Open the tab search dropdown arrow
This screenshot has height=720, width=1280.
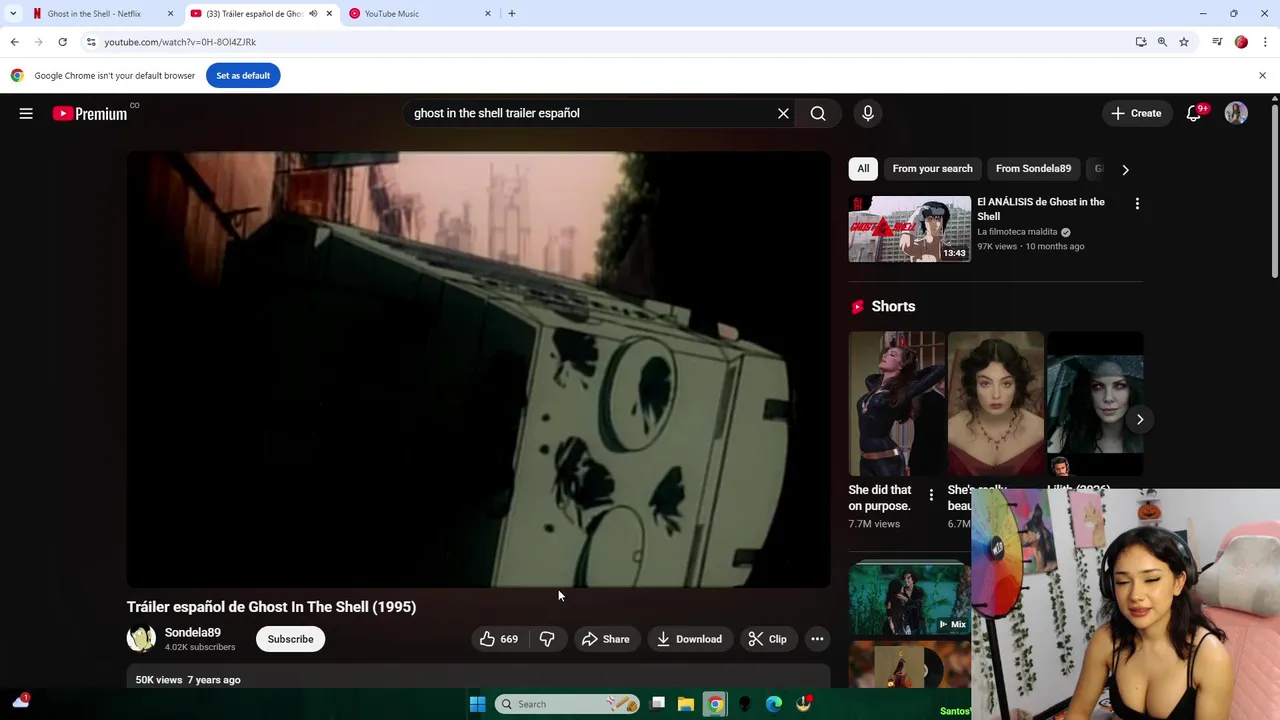tap(13, 14)
